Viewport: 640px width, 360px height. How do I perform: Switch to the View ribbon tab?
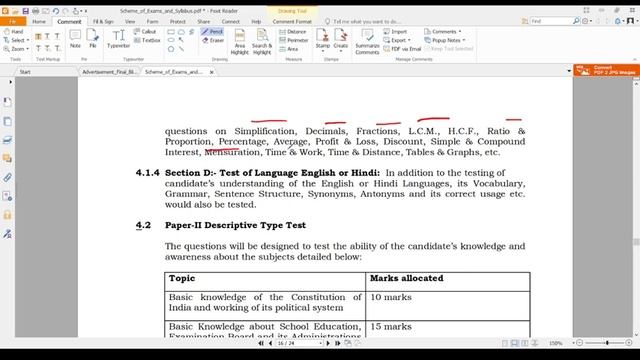tap(130, 22)
